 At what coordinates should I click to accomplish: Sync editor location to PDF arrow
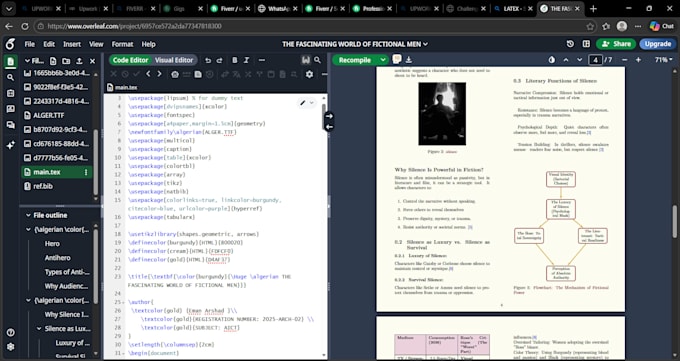(329, 116)
